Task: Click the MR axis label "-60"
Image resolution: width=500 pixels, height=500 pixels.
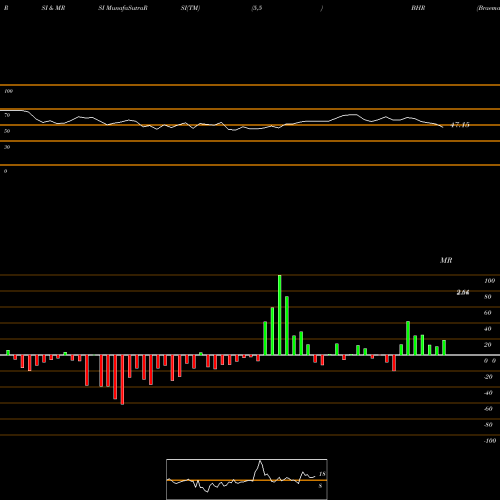Action: pyautogui.click(x=488, y=409)
